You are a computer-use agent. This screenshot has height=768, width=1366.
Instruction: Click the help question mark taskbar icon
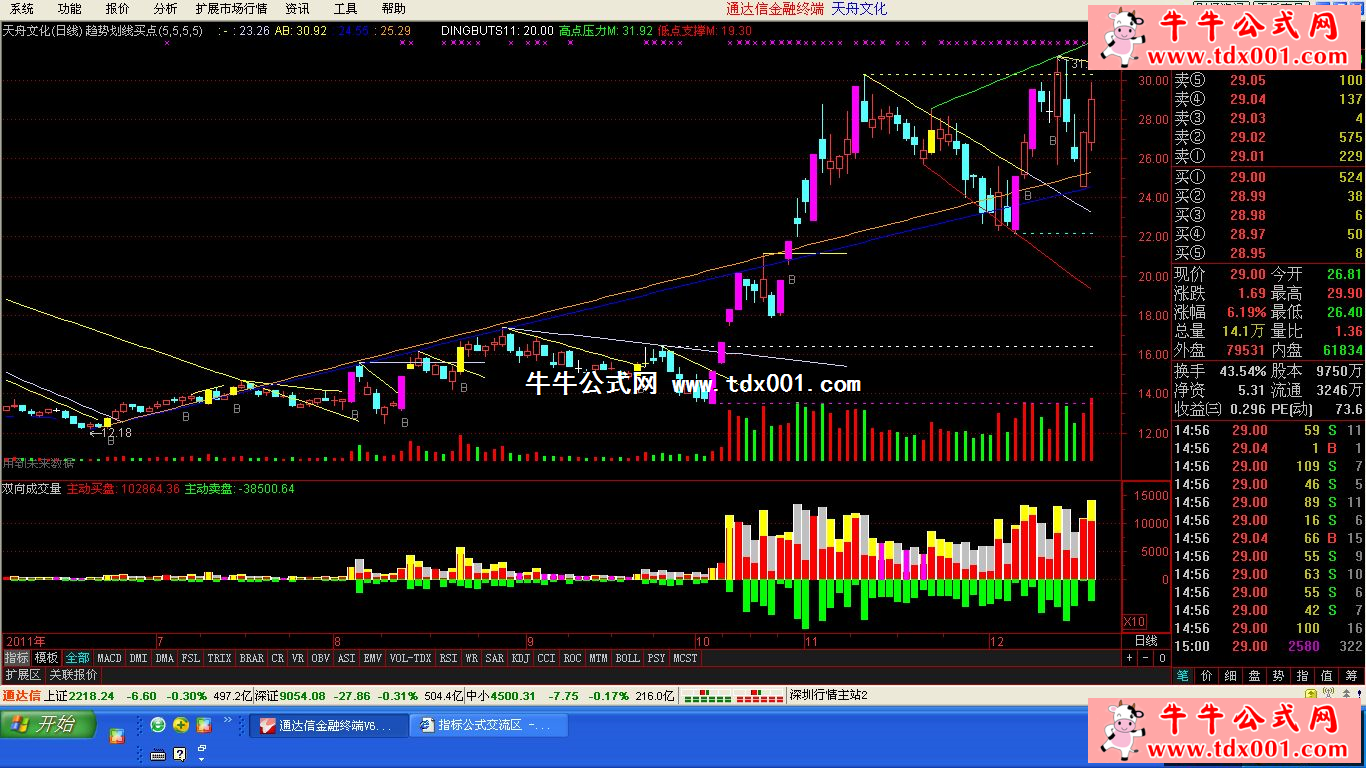tap(180, 753)
